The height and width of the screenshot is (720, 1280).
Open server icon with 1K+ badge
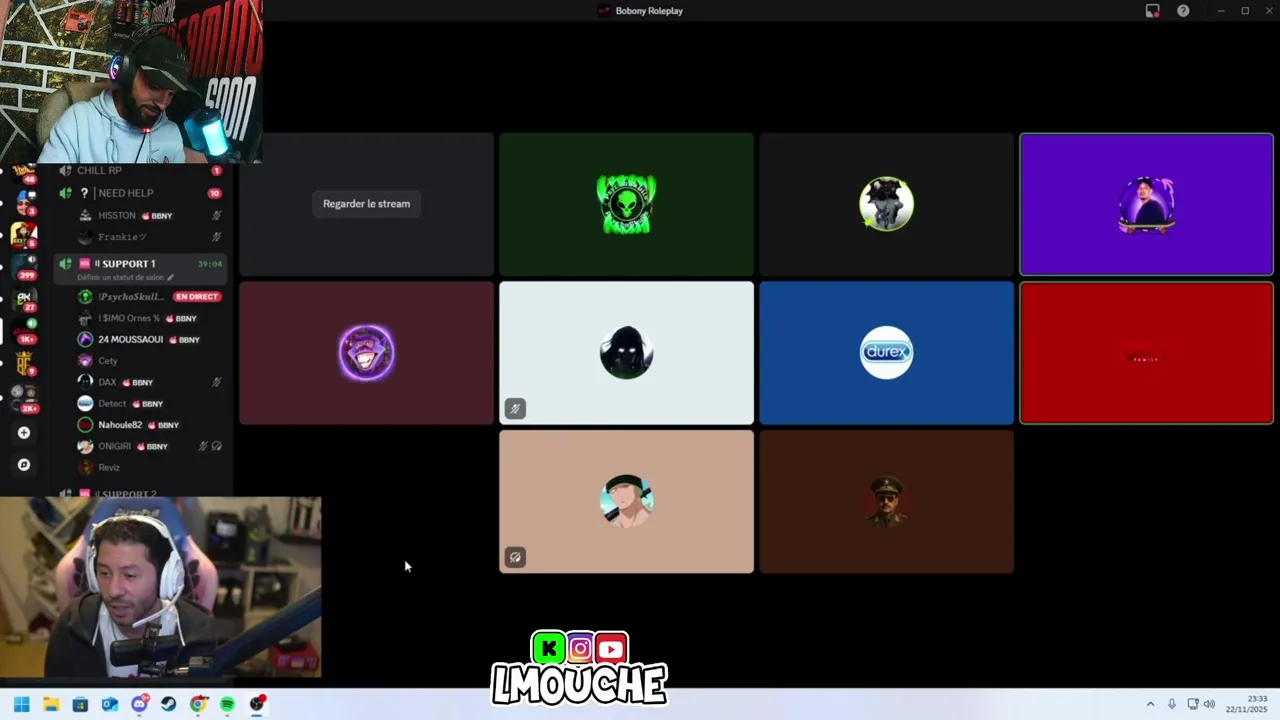click(24, 331)
